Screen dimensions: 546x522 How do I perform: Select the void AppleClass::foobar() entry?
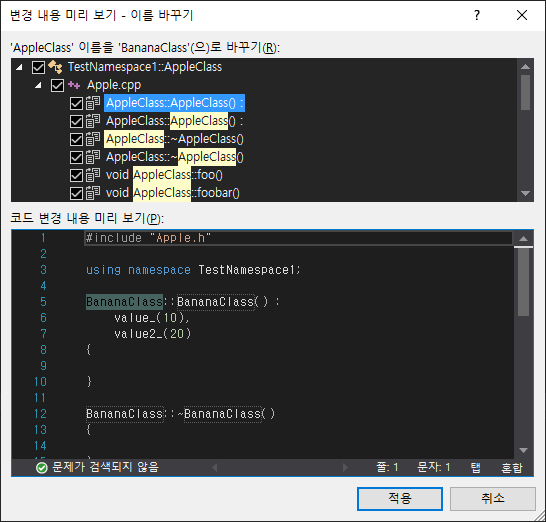point(173,193)
